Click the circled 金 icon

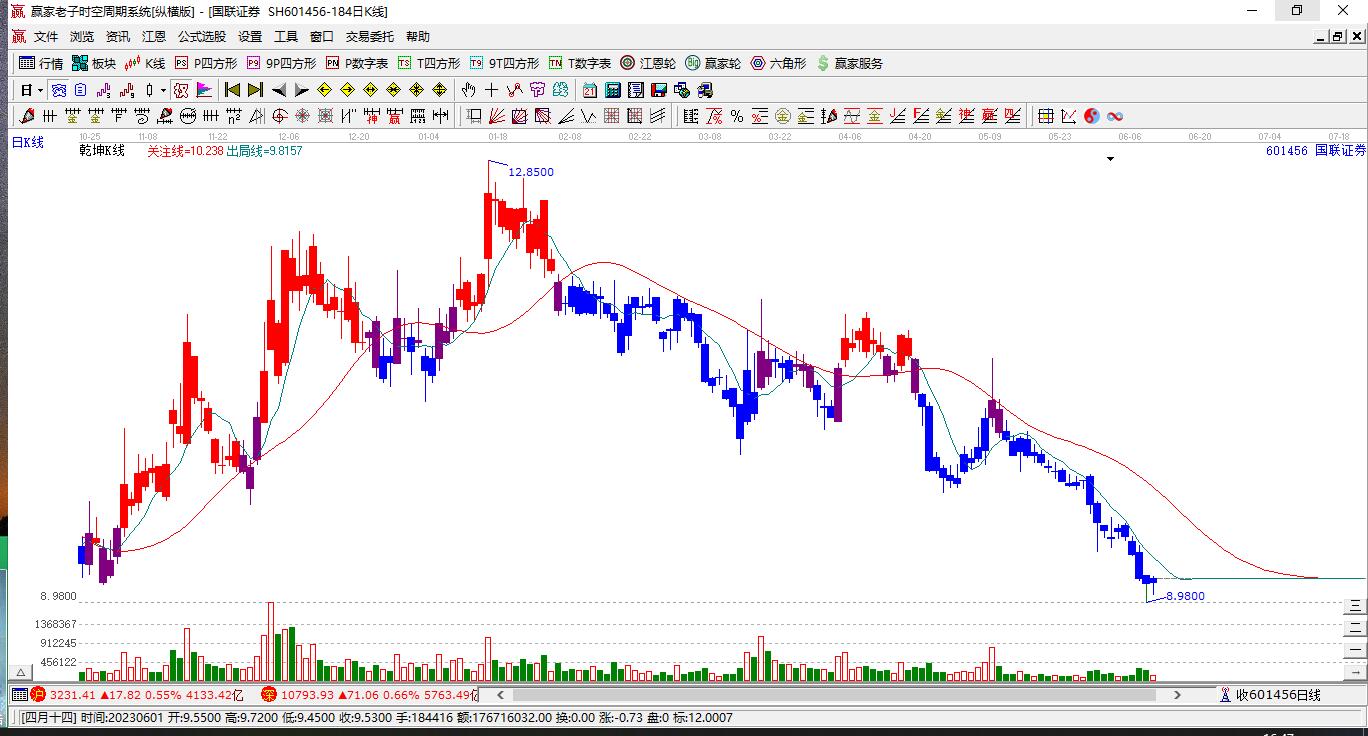(783, 116)
